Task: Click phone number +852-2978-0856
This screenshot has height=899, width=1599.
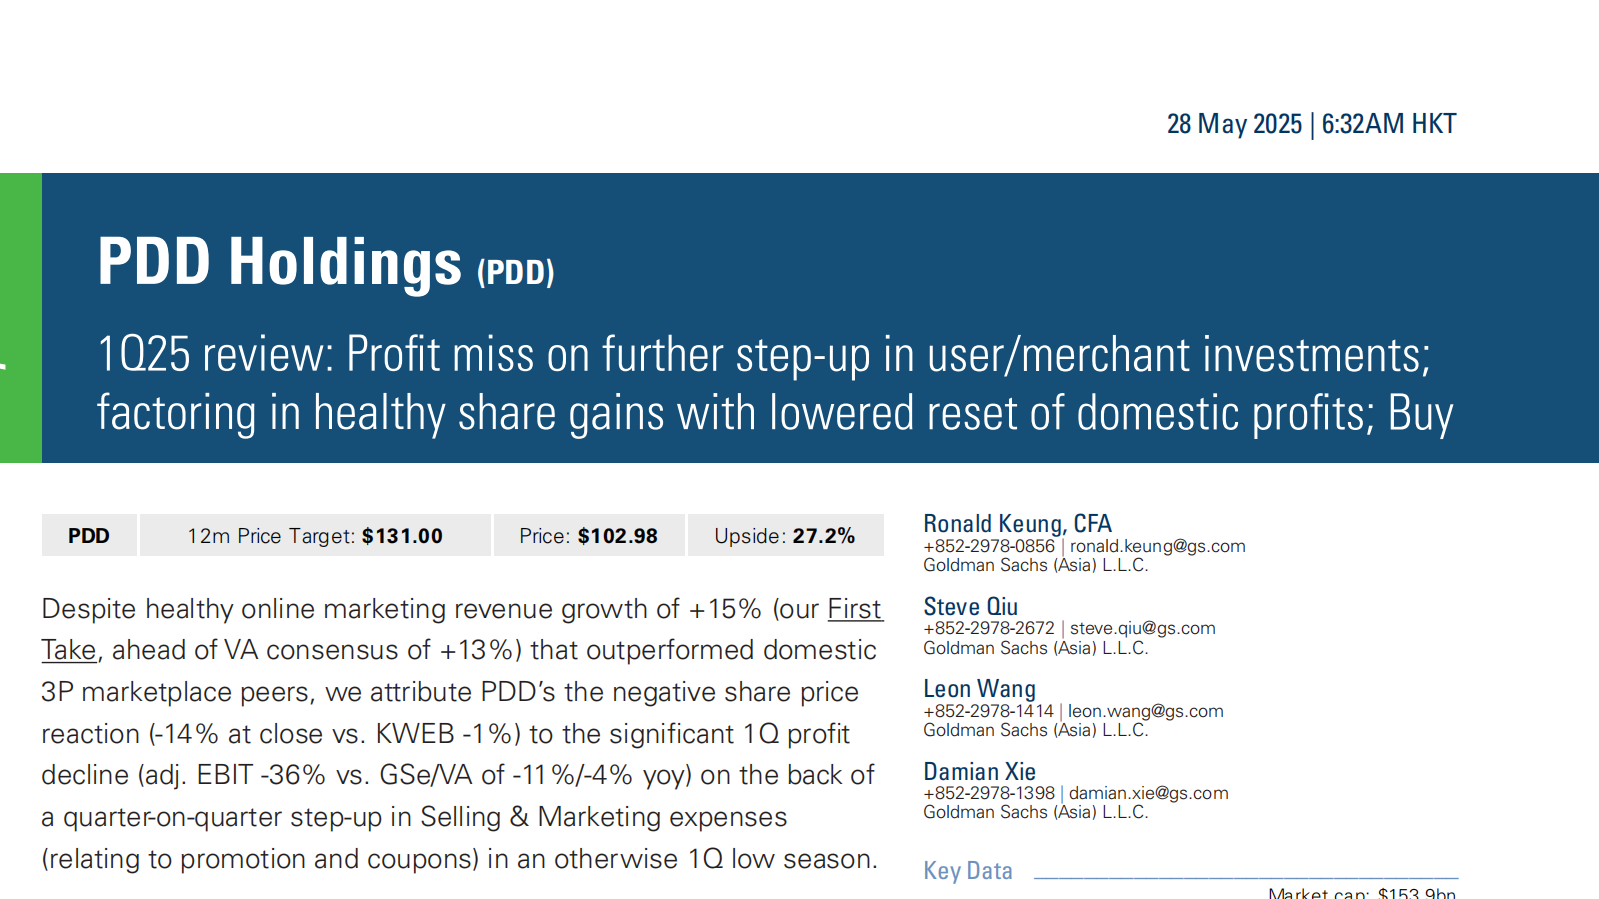Action: tap(988, 546)
